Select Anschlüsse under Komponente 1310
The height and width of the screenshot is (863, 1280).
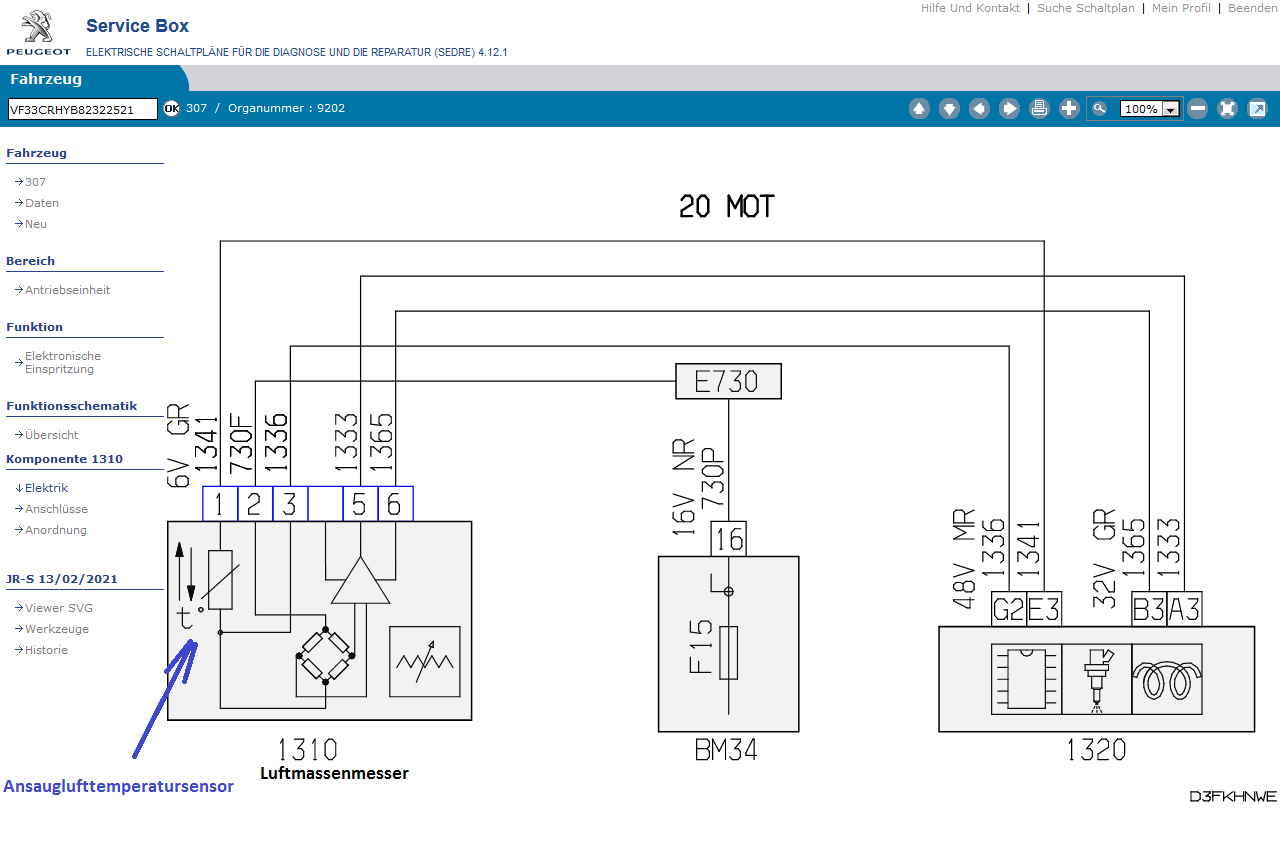(x=56, y=509)
